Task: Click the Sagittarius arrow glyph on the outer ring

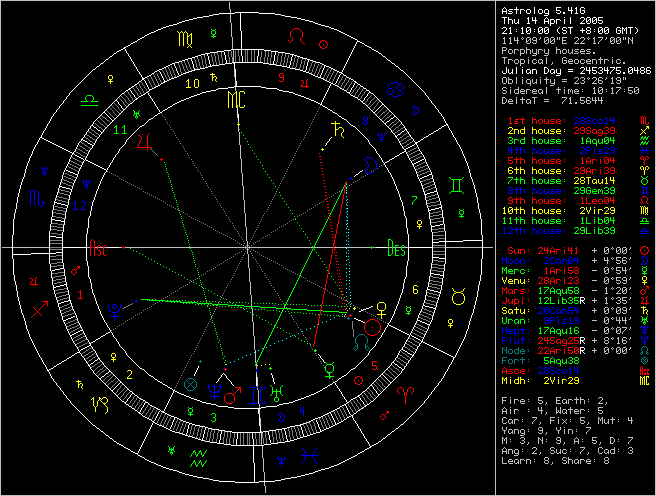Action: pyautogui.click(x=41, y=309)
